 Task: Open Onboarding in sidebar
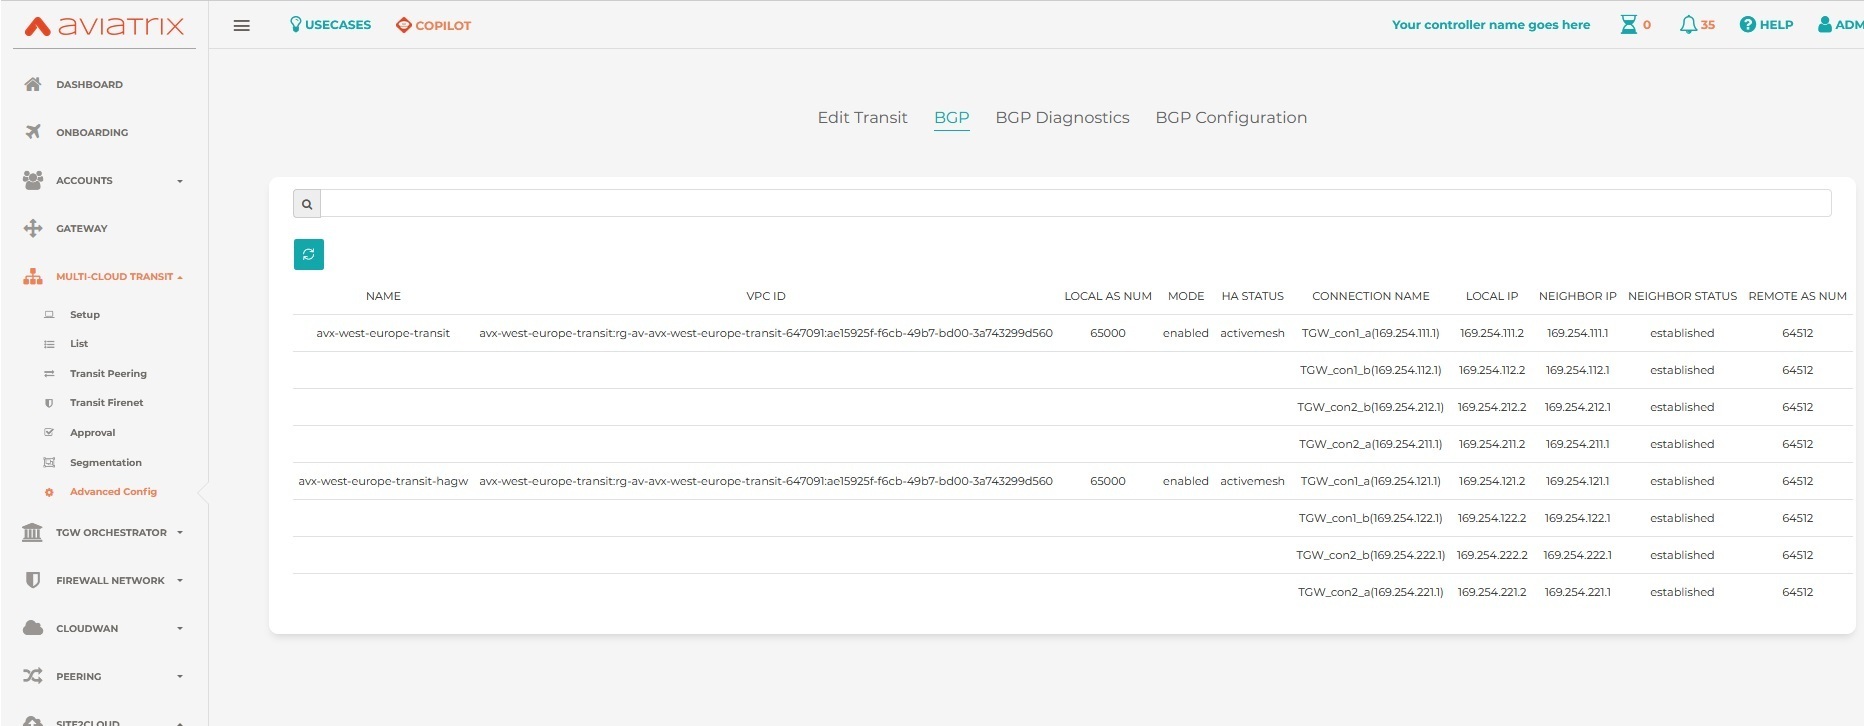[x=92, y=132]
